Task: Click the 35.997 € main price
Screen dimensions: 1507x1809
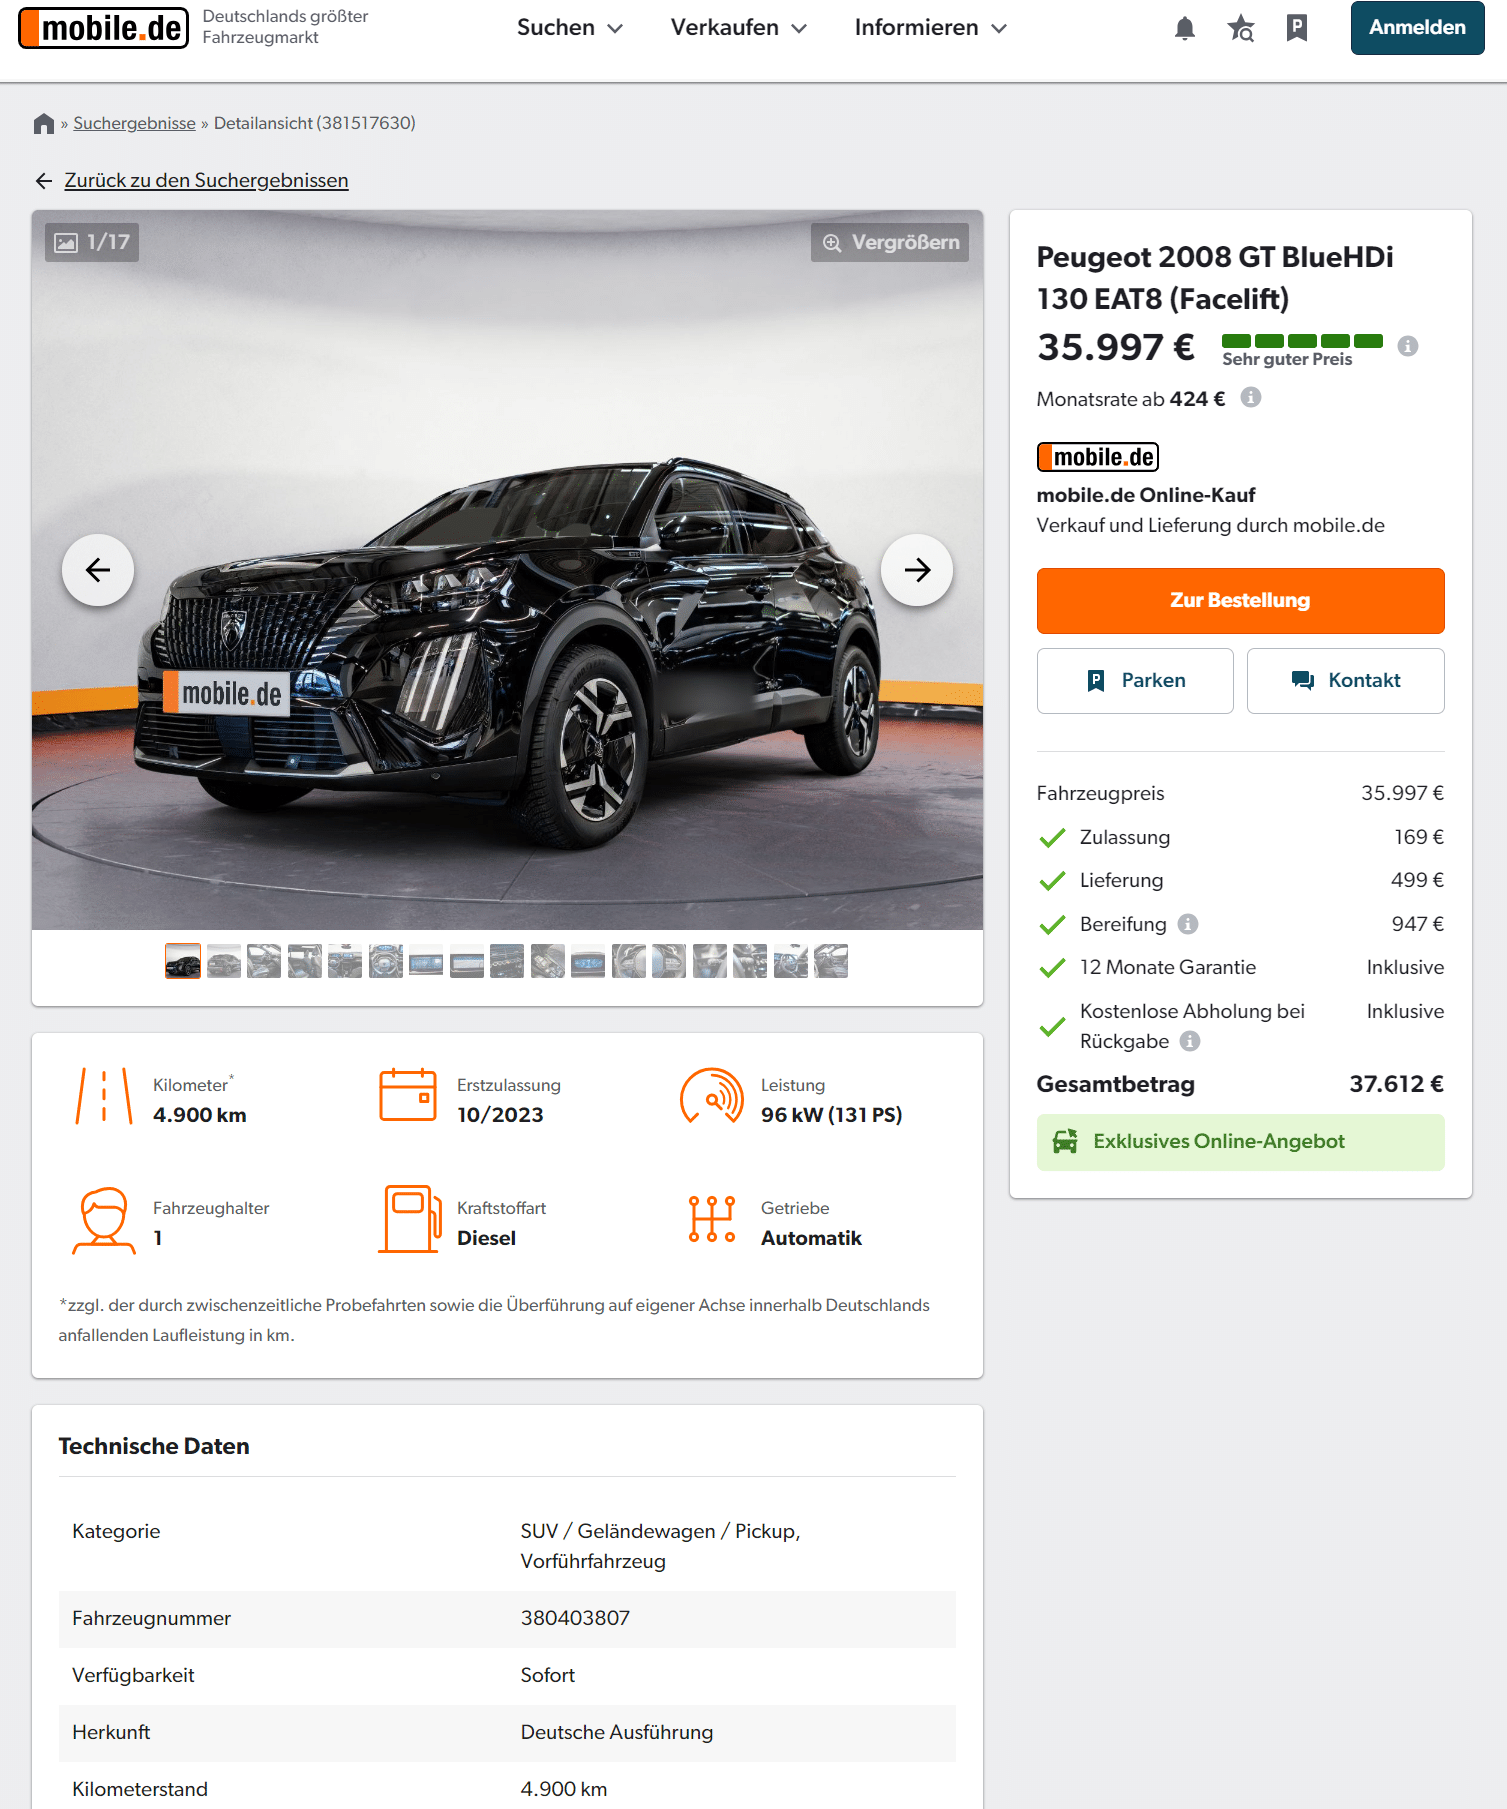Action: tap(1116, 348)
